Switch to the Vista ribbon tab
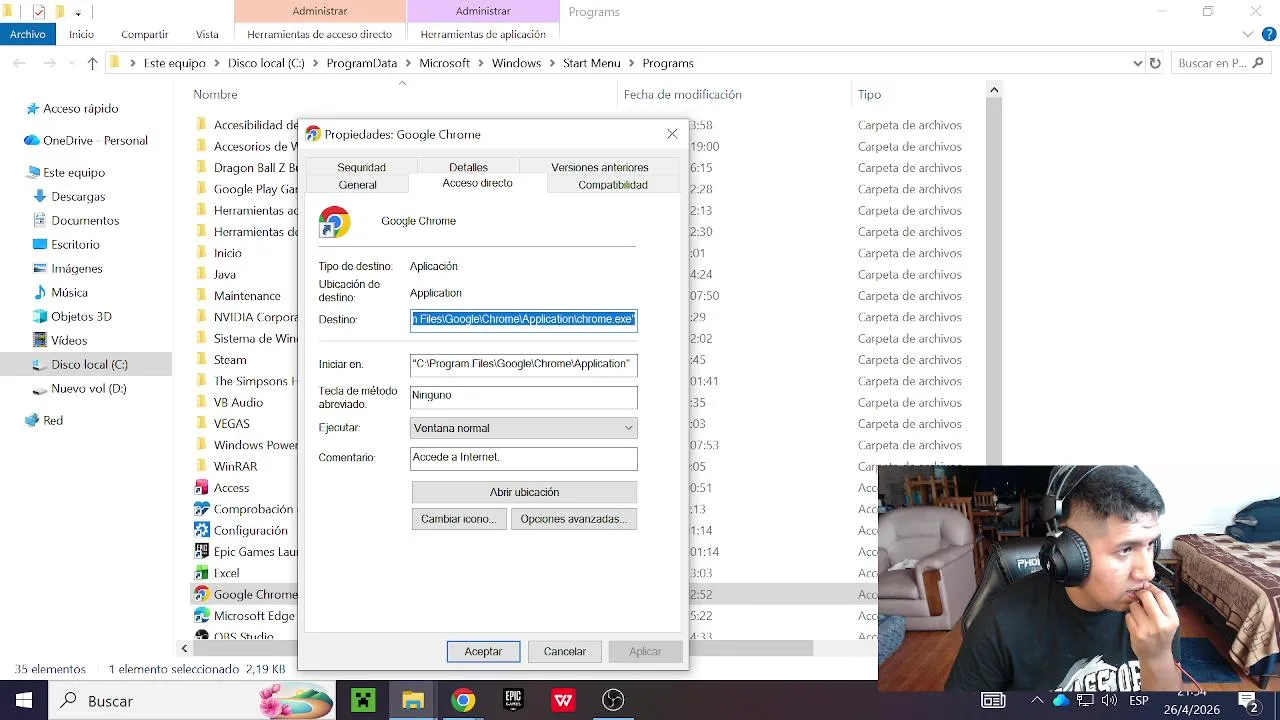This screenshot has width=1280, height=720. pyautogui.click(x=207, y=34)
